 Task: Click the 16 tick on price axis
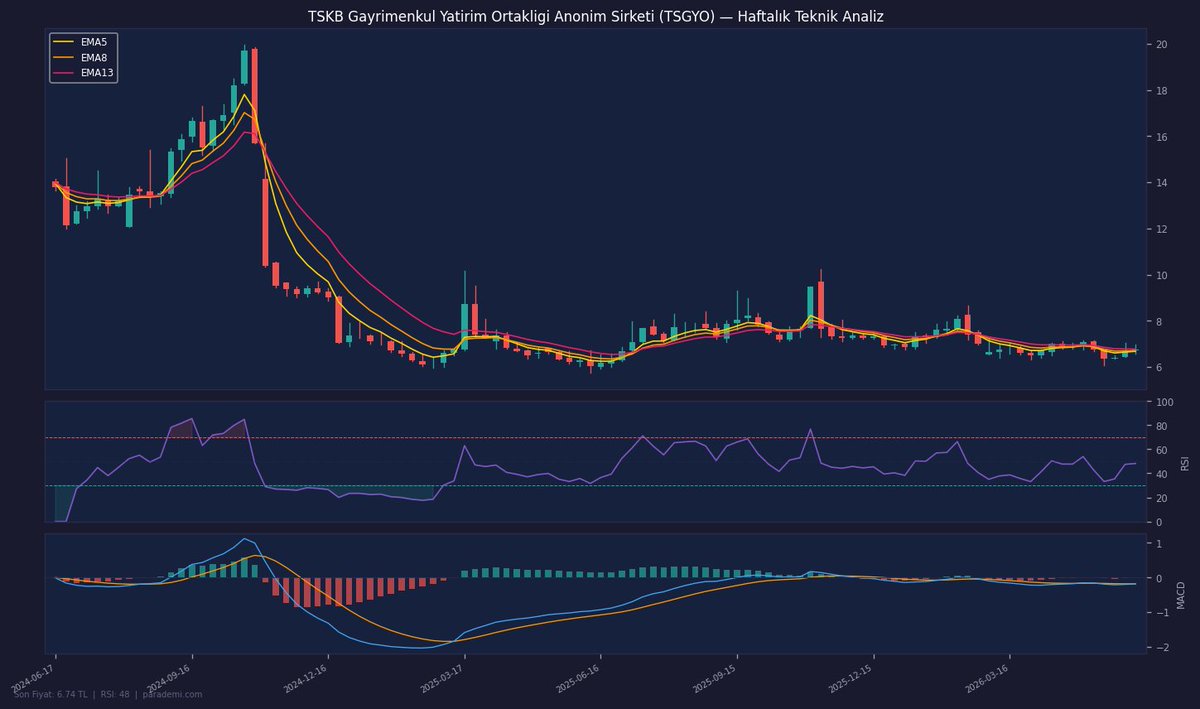point(1162,137)
